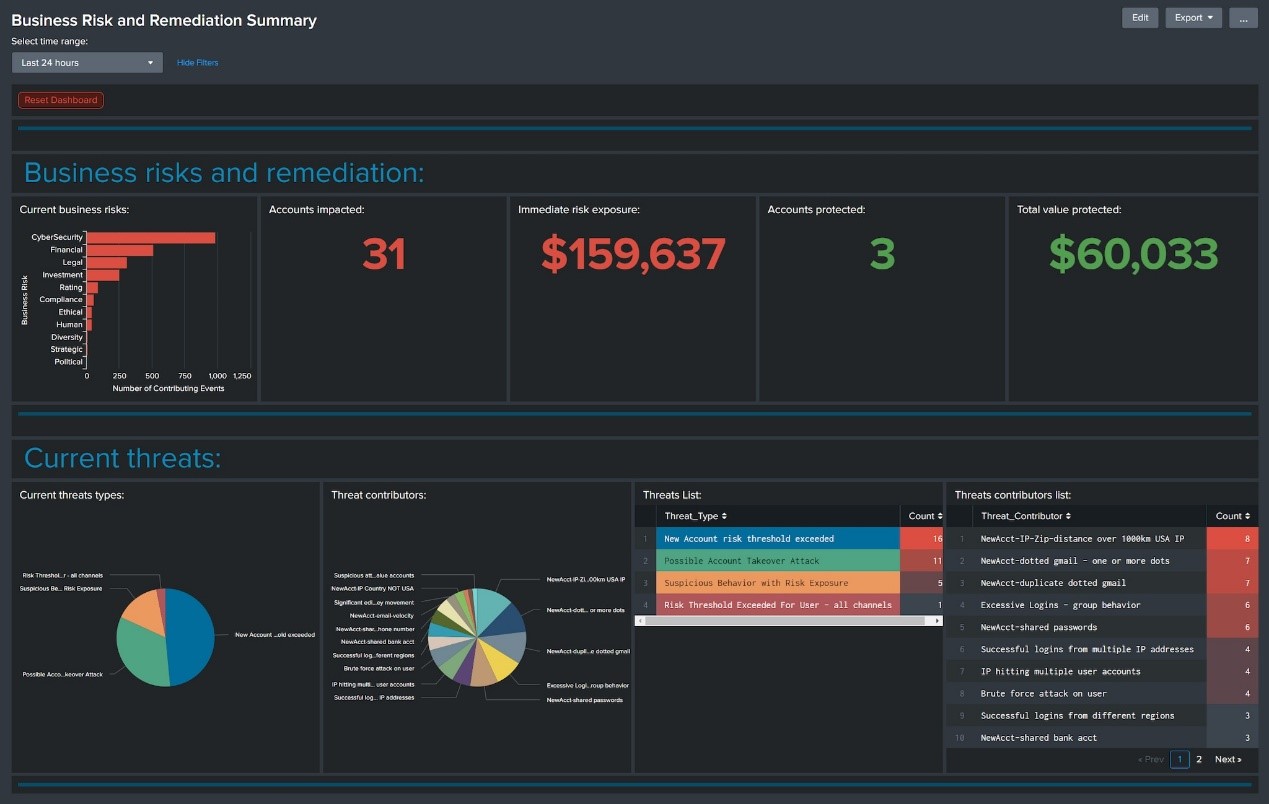Go to page 2 of contributors list
The width and height of the screenshot is (1269, 804).
(1199, 760)
